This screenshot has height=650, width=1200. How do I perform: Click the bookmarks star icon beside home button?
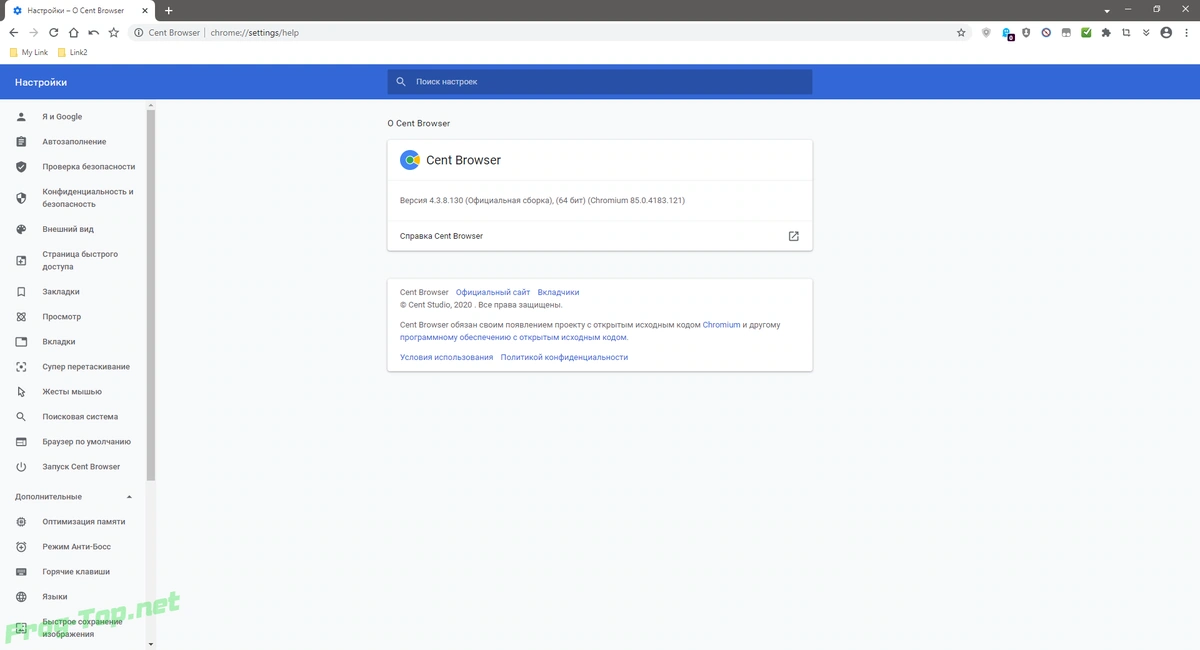click(114, 32)
